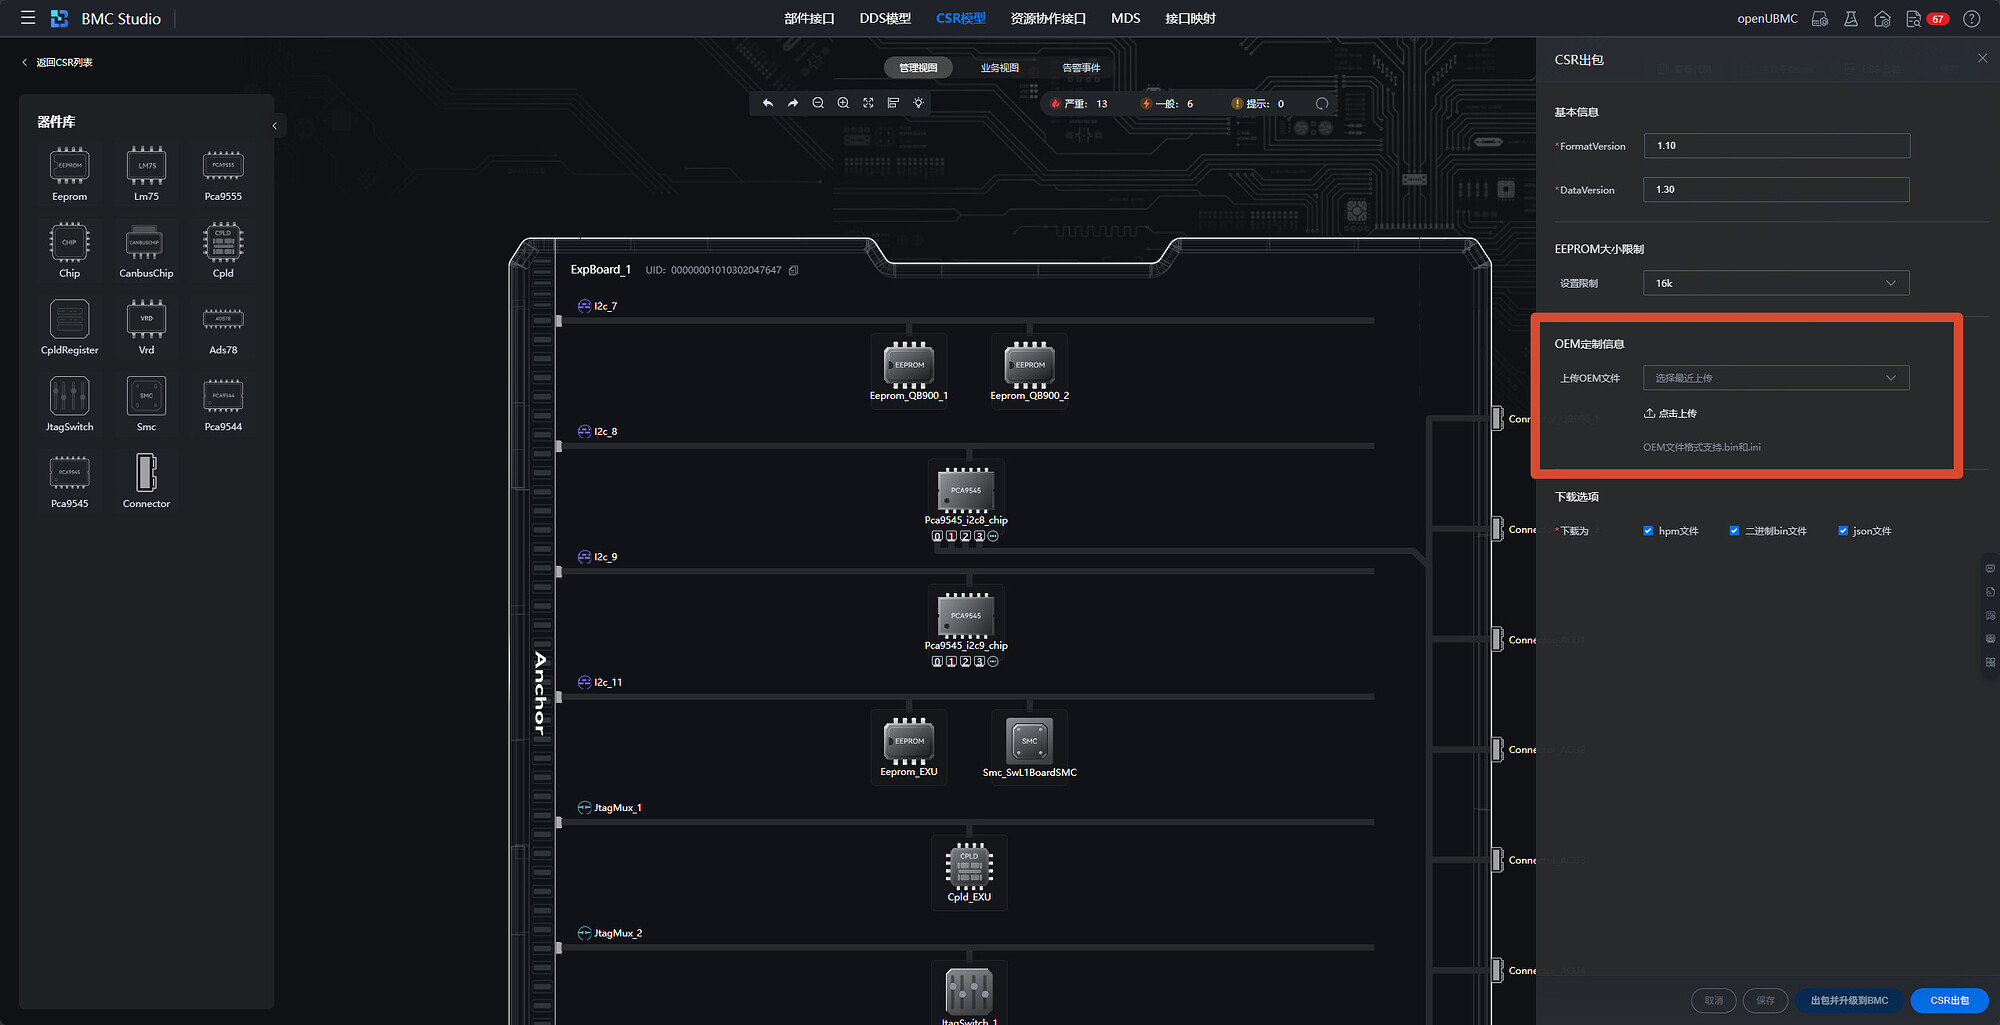Copy the ExpBoard_1 UID
The height and width of the screenshot is (1025, 2000).
pos(793,271)
